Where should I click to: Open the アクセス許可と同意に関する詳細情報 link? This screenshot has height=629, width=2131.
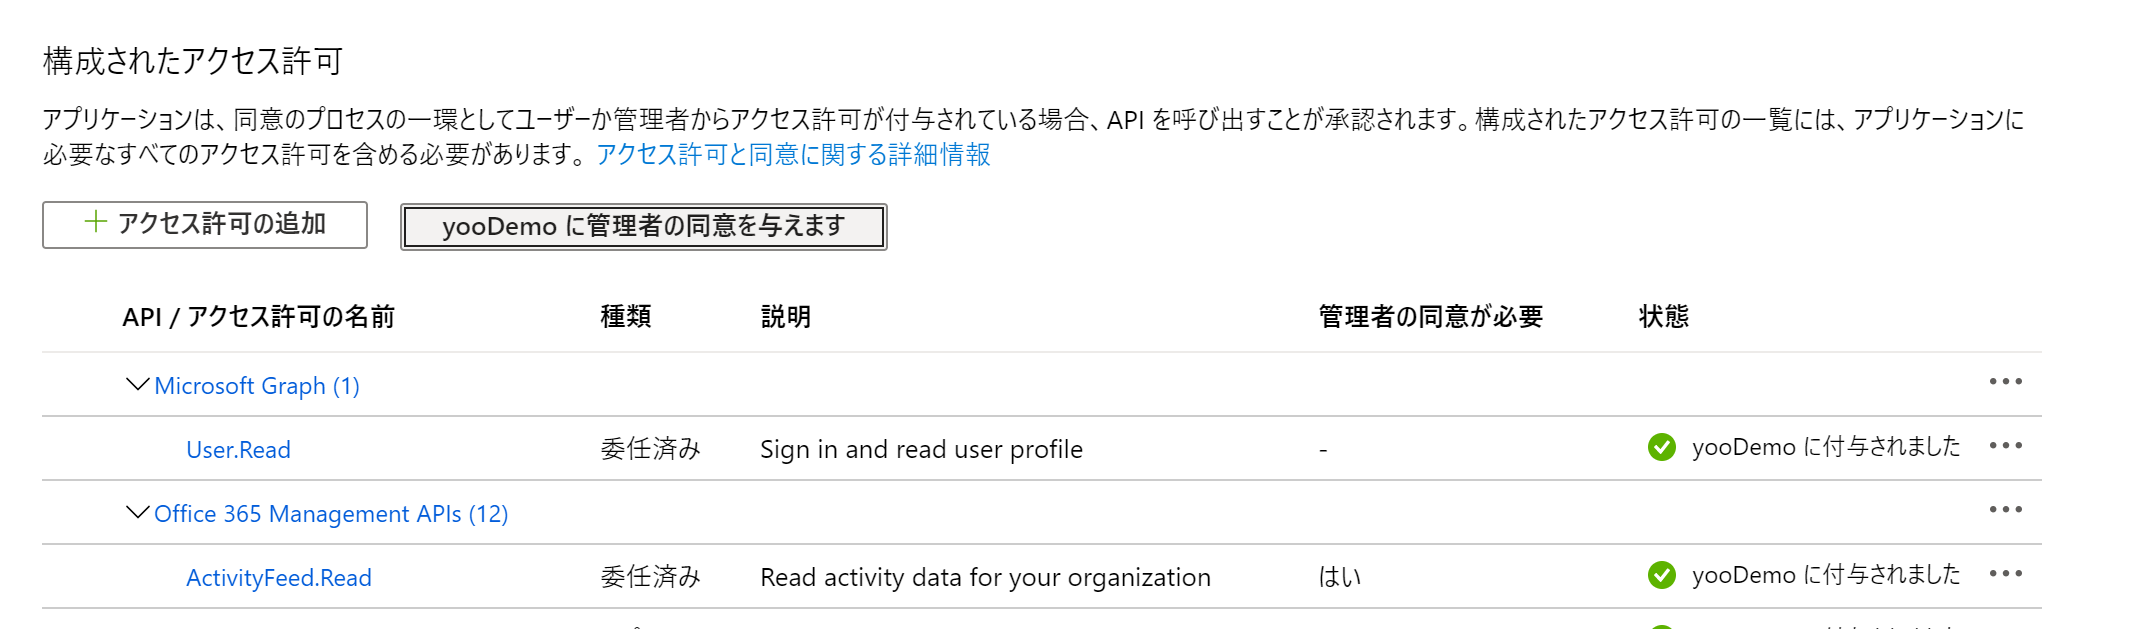pos(794,156)
